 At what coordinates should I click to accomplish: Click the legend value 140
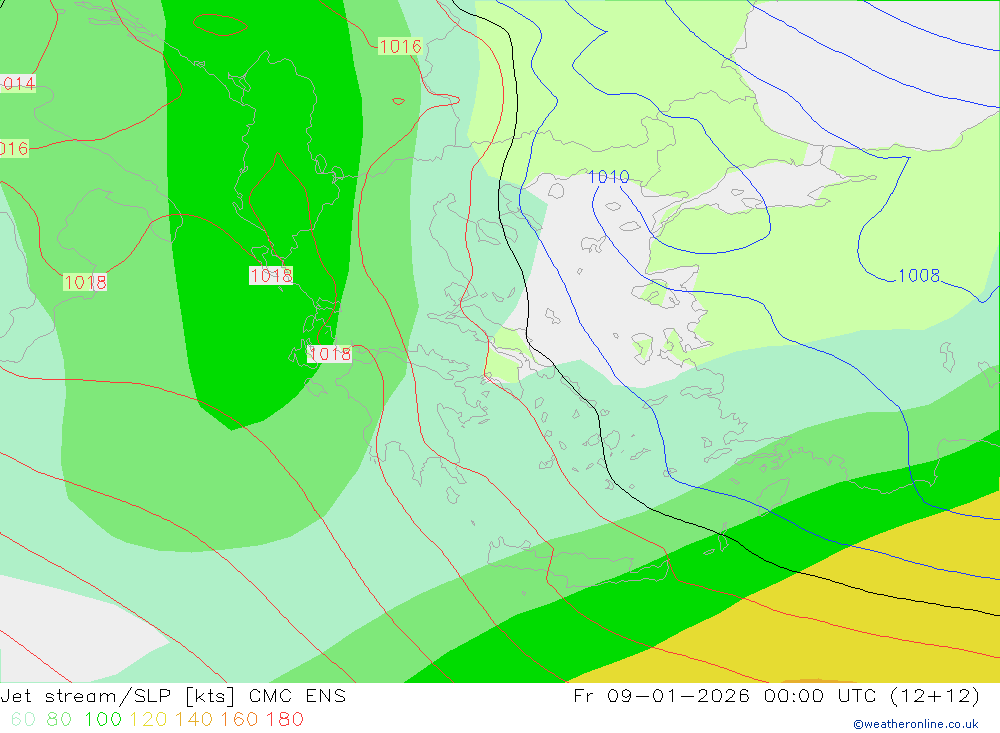tap(194, 720)
